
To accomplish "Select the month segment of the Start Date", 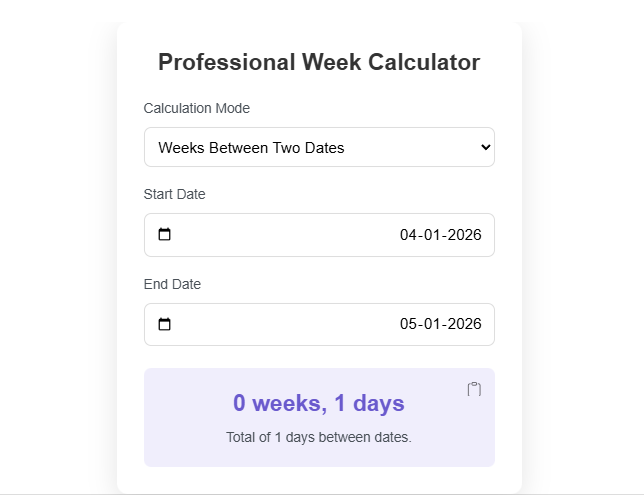I will 433,235.
